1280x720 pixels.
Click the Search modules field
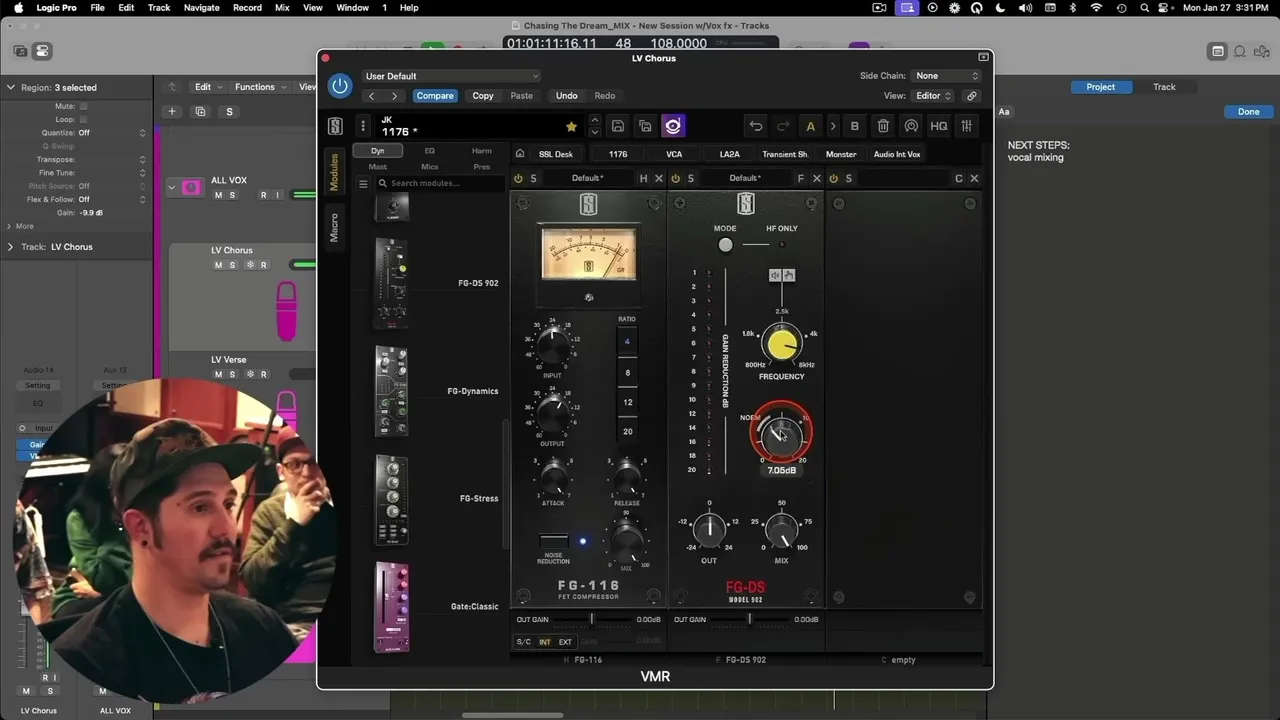coord(441,184)
